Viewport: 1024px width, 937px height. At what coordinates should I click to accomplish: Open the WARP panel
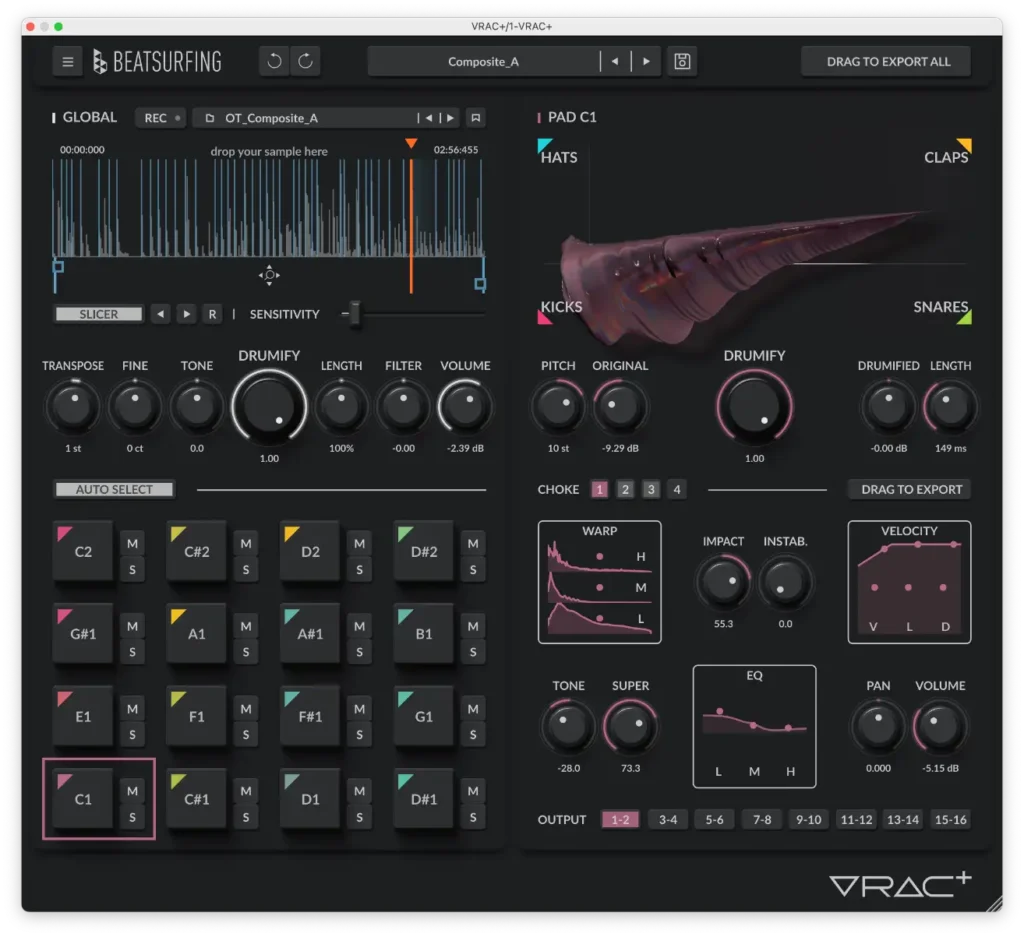tap(600, 582)
